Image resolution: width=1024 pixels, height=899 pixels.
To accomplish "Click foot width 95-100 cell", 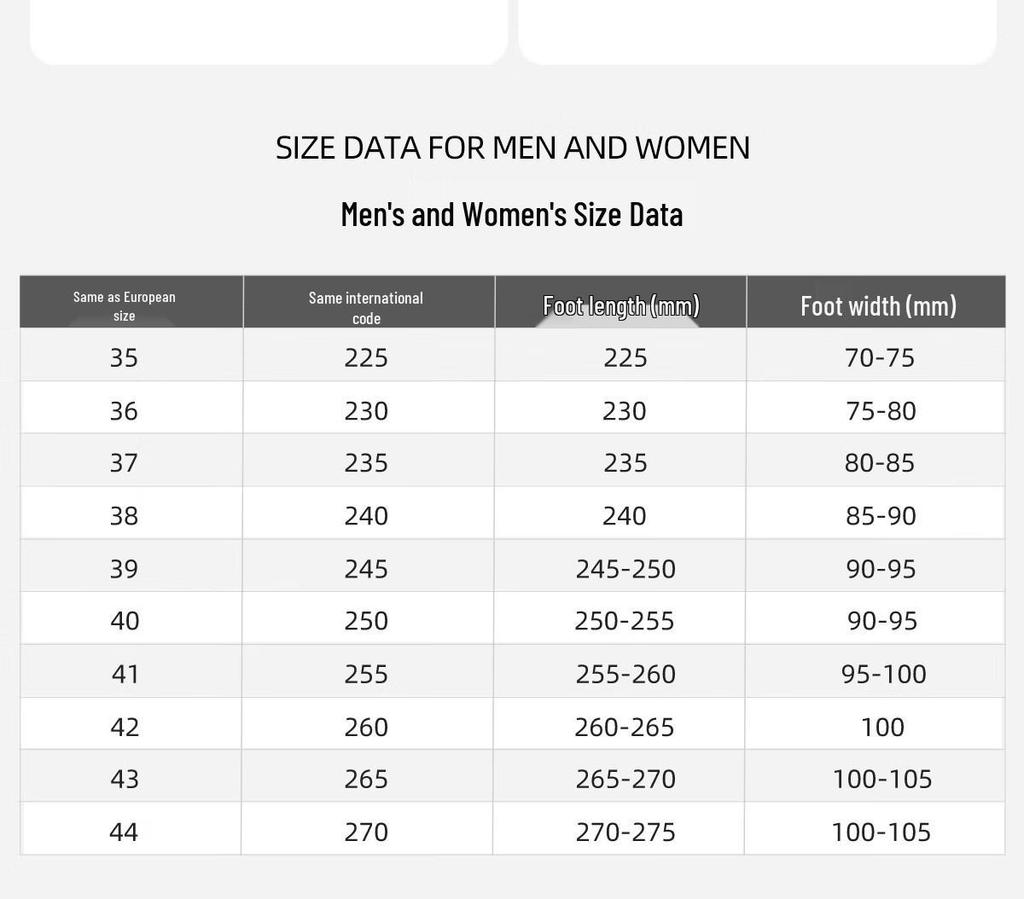I will pos(884,674).
